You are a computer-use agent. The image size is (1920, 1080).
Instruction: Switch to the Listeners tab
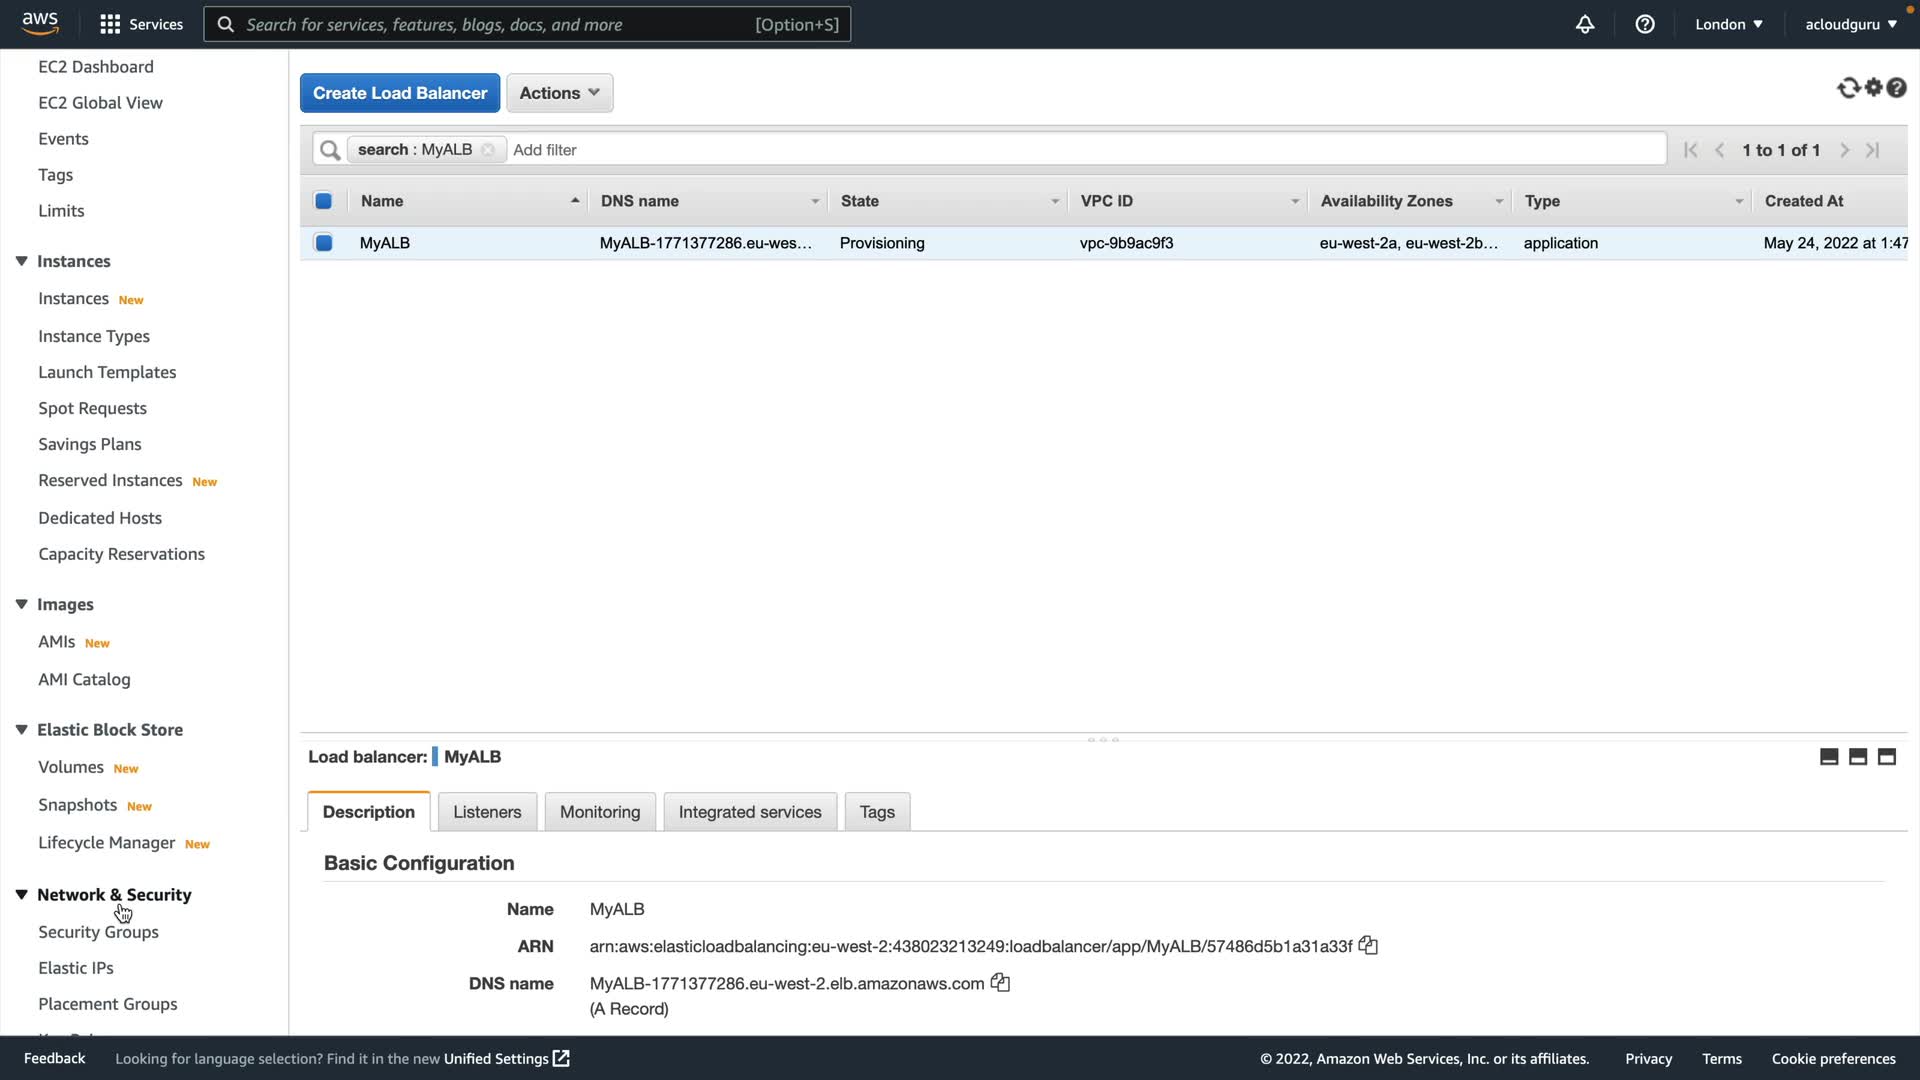tap(487, 812)
